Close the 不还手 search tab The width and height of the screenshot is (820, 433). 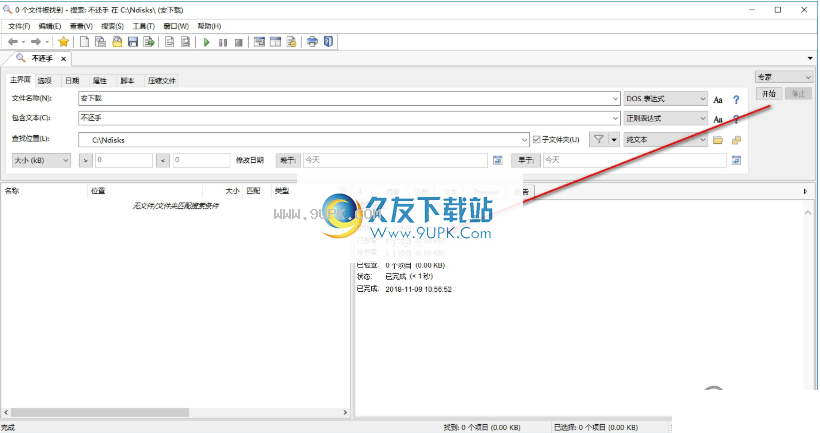[x=63, y=59]
